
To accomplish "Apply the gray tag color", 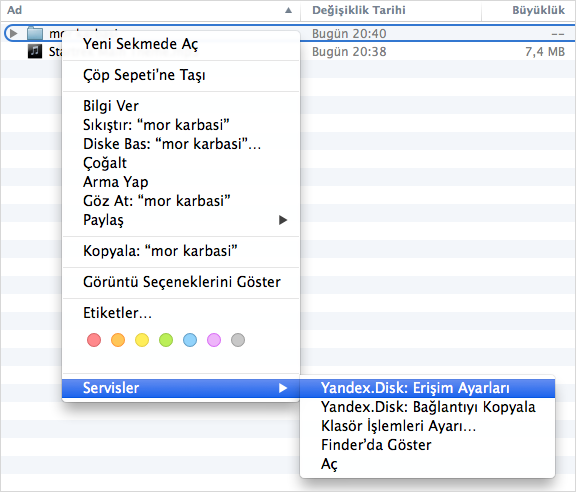I will (238, 340).
